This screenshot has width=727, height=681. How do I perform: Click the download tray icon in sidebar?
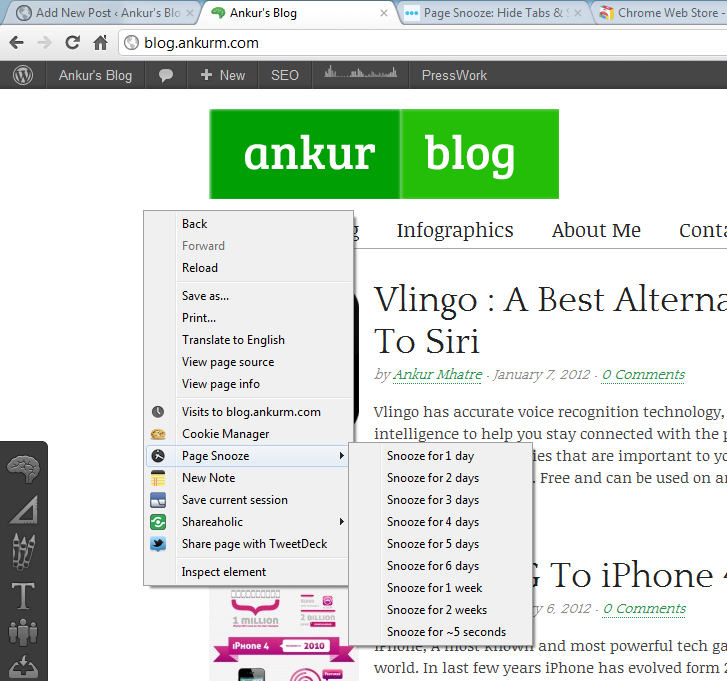coord(23,666)
